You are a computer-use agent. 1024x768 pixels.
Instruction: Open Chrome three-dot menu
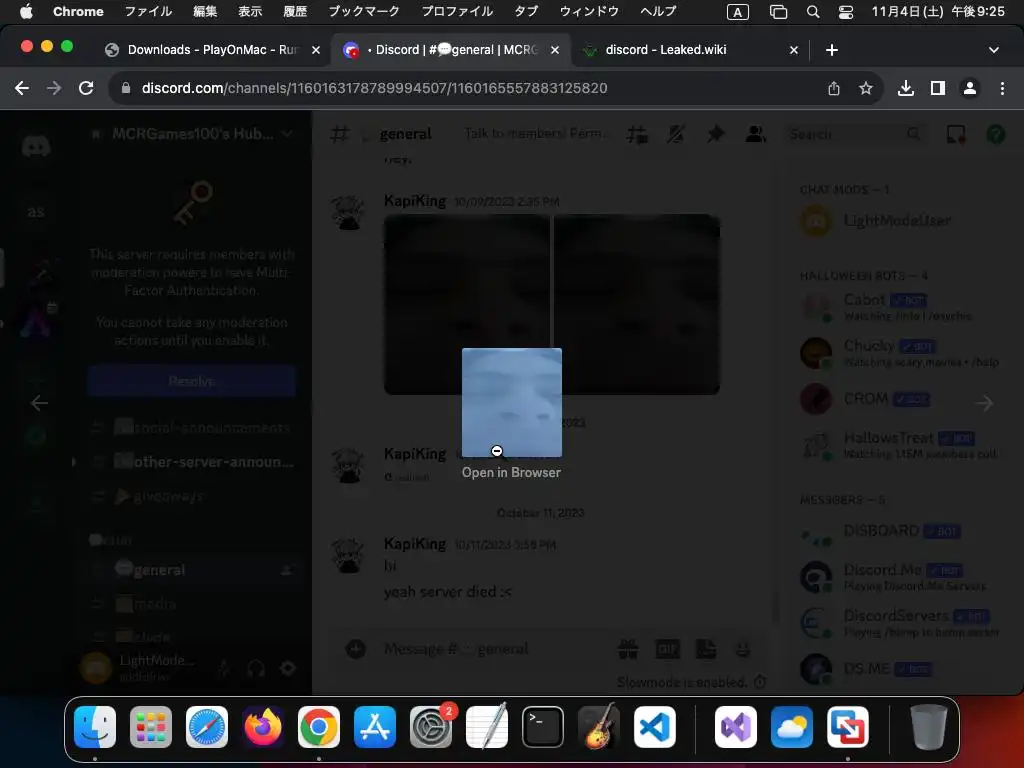pos(1002,88)
